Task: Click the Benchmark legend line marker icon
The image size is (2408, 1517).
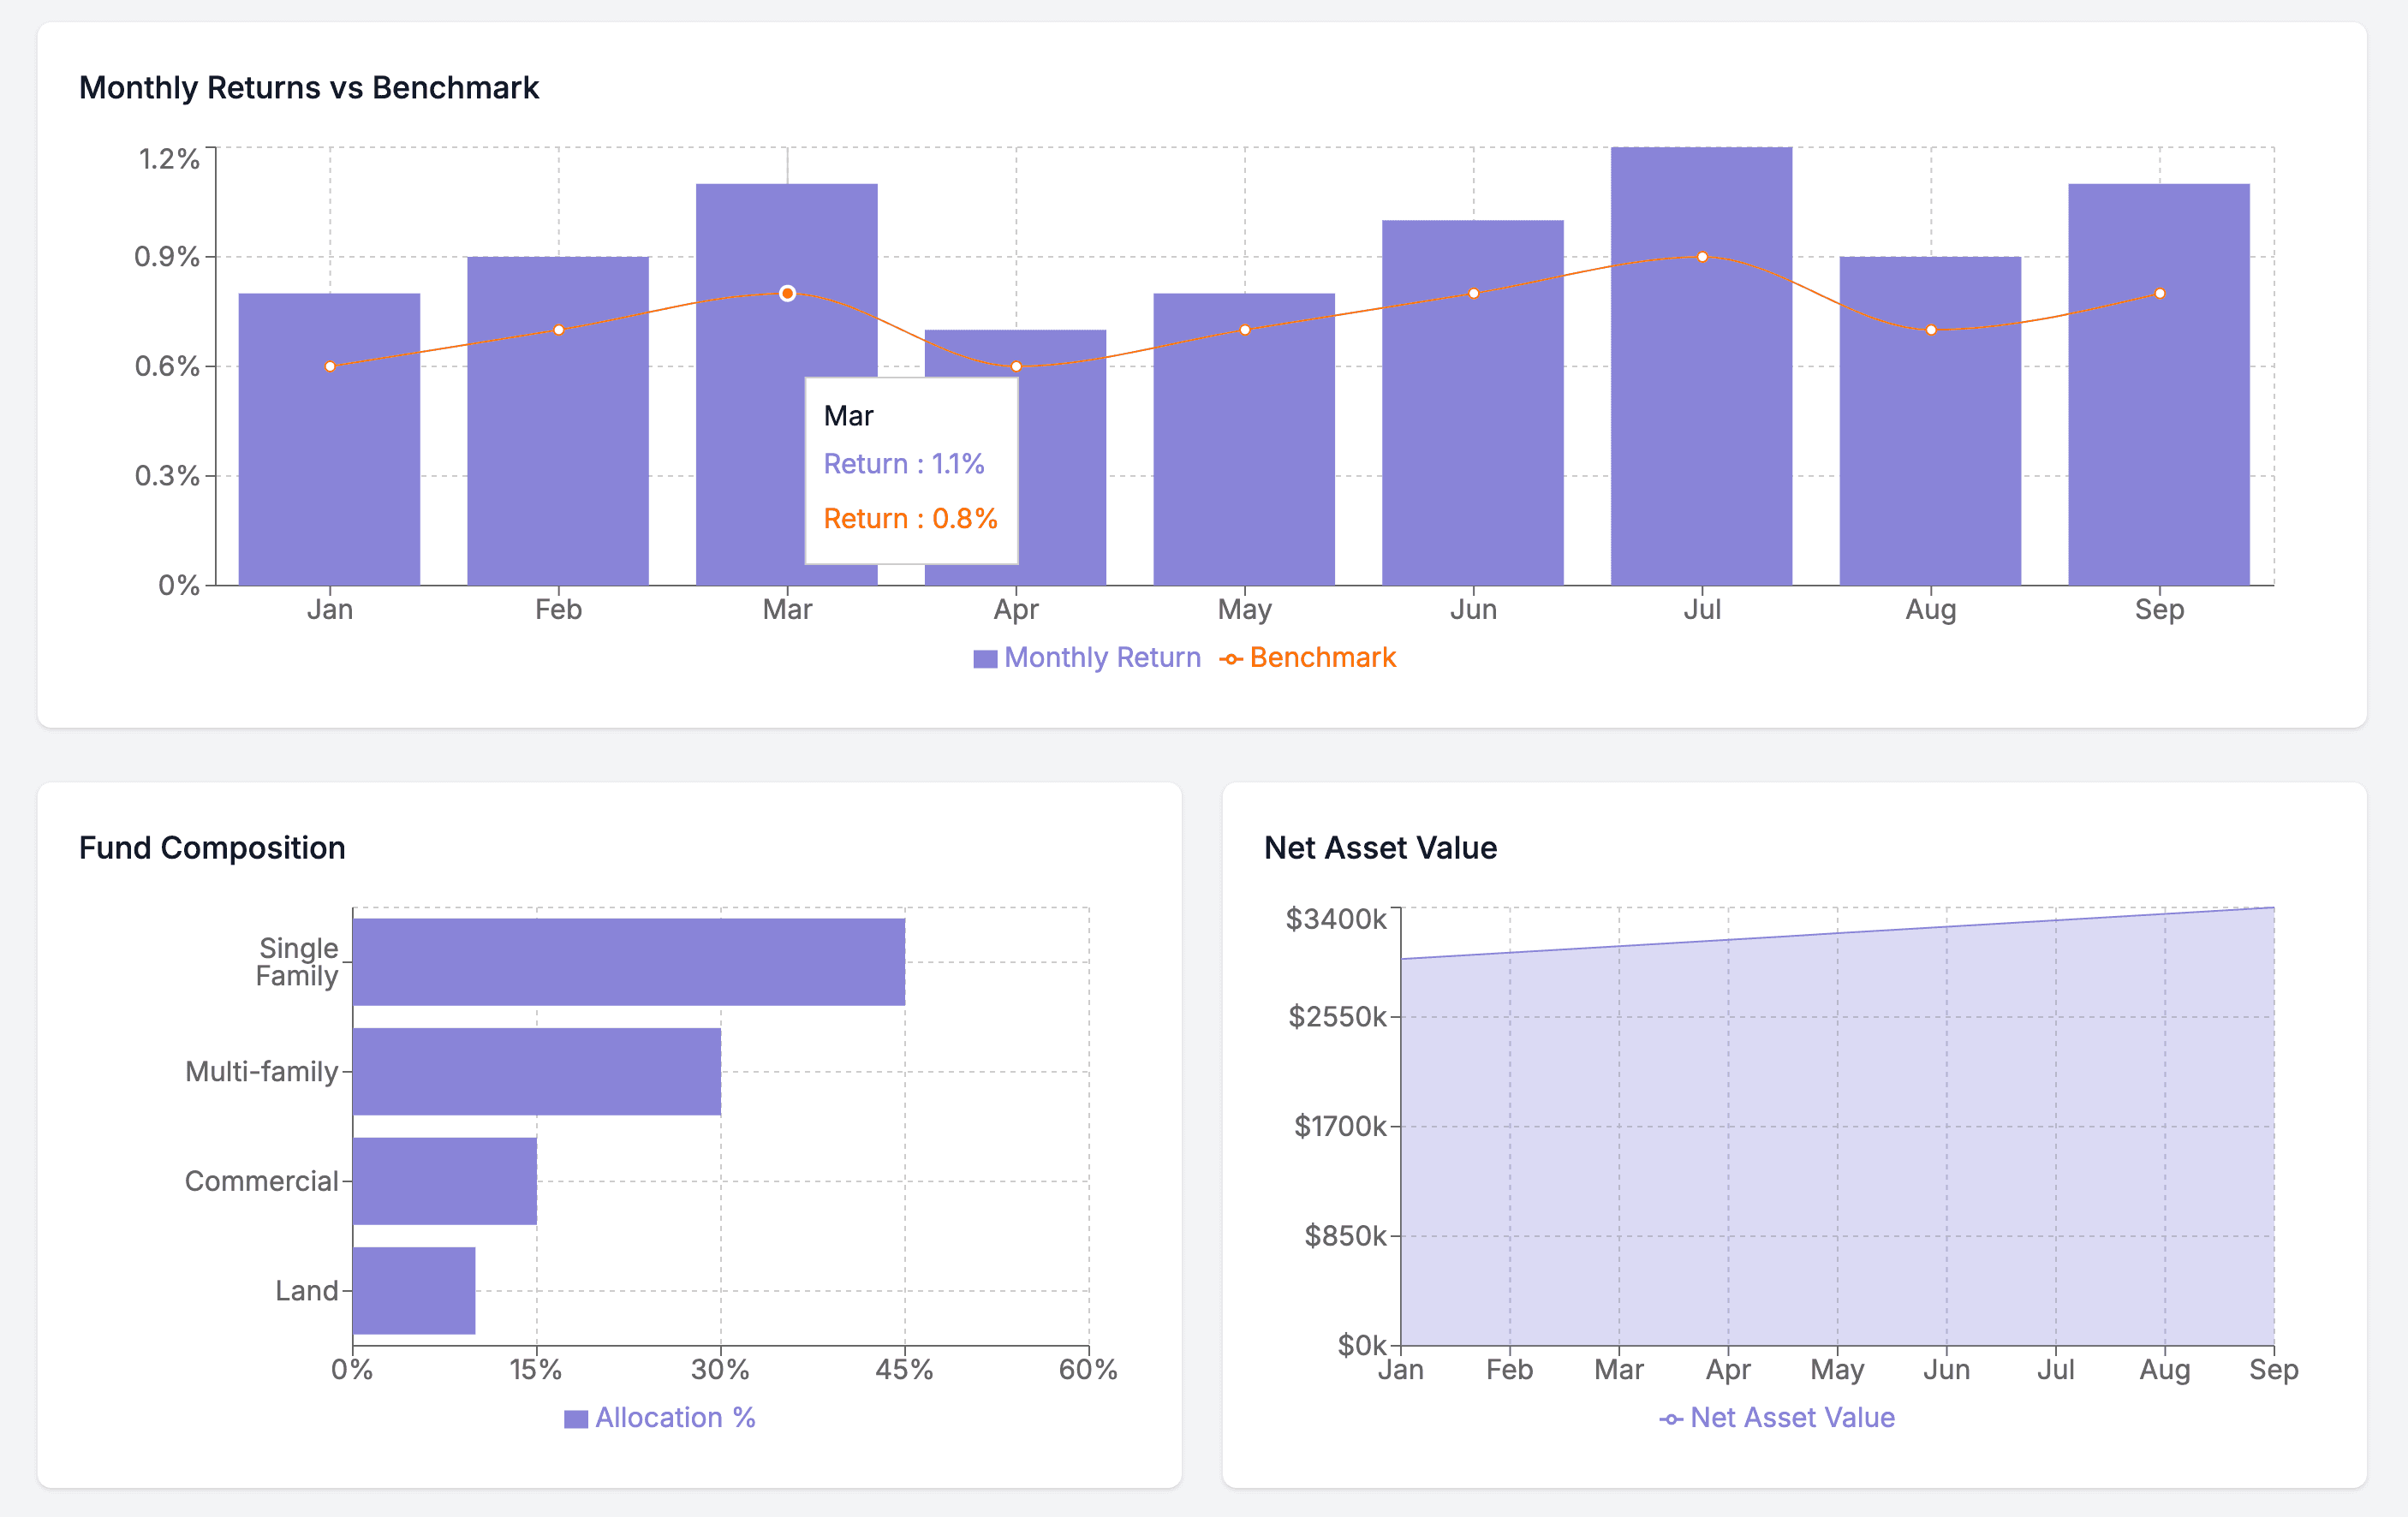Action: pos(1231,659)
